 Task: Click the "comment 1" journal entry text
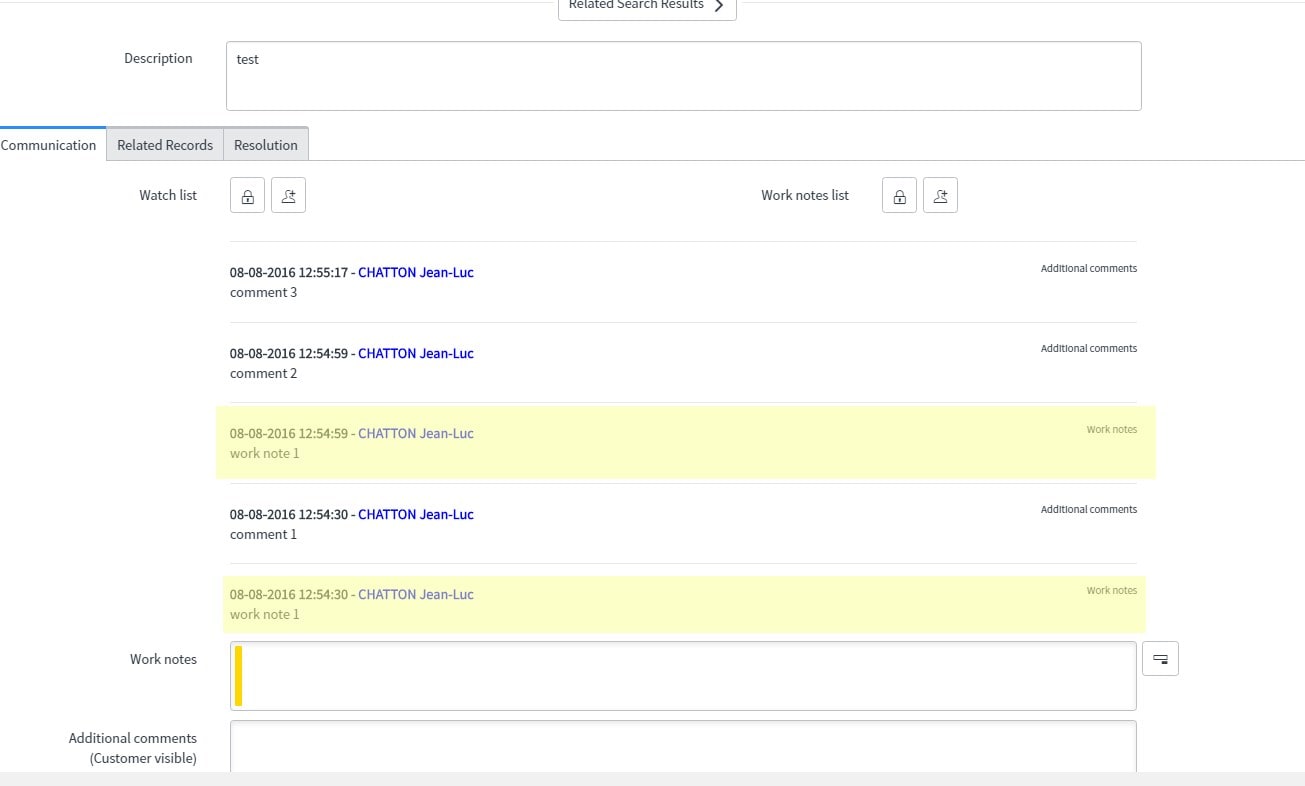pyautogui.click(x=263, y=534)
